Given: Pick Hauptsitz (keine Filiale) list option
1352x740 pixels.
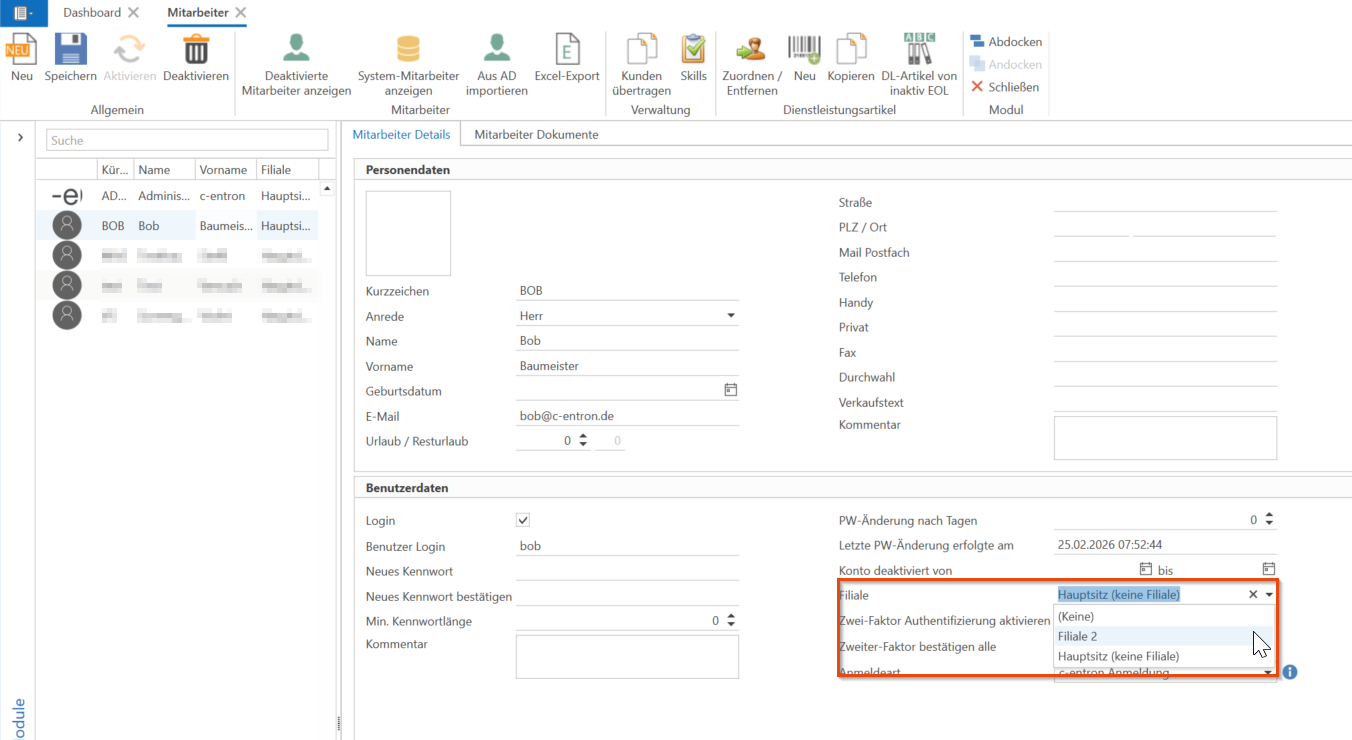Looking at the screenshot, I should (1165, 656).
